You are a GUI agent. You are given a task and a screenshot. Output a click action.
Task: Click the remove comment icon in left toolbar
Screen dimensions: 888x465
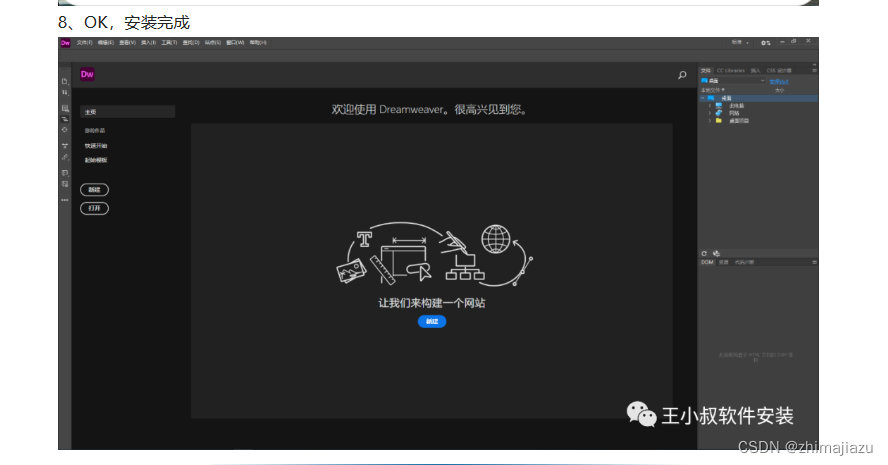[65, 184]
